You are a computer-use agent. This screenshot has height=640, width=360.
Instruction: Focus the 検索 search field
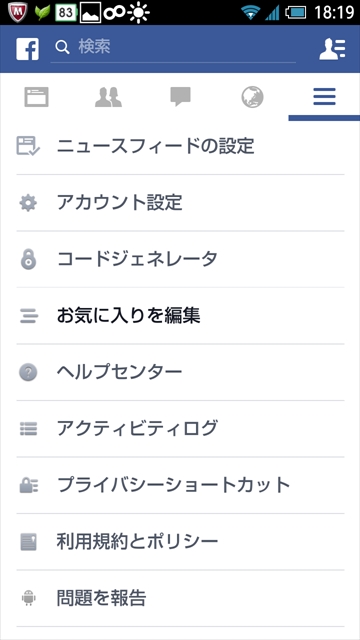tap(173, 48)
